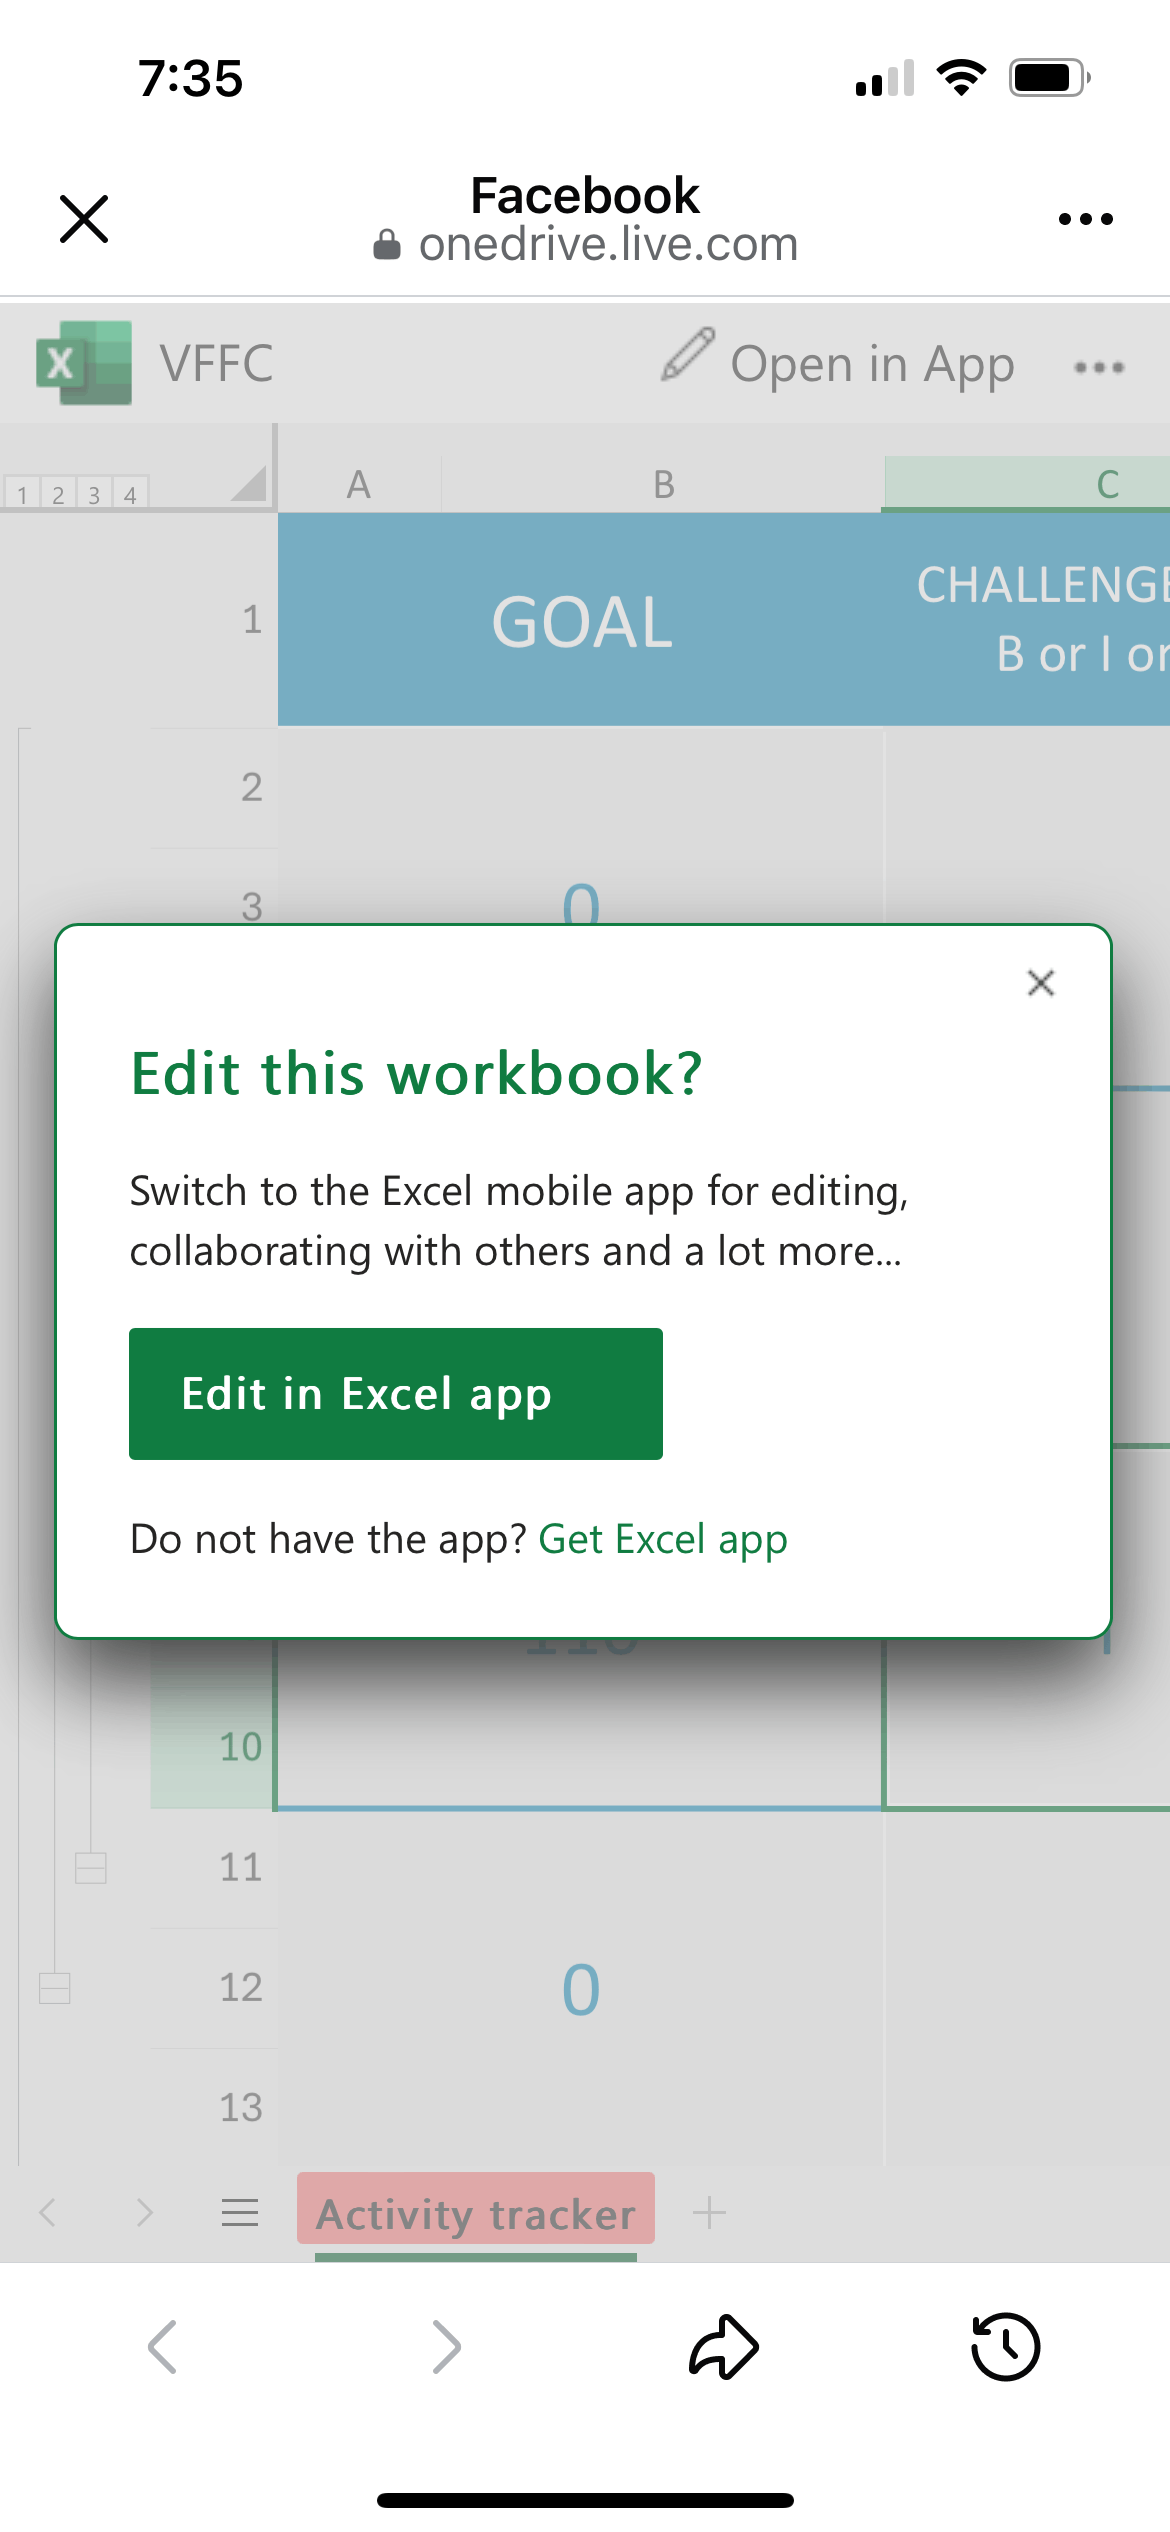Image resolution: width=1170 pixels, height=2532 pixels.
Task: Collapse the outline group at row 11
Action: pos(91,1868)
